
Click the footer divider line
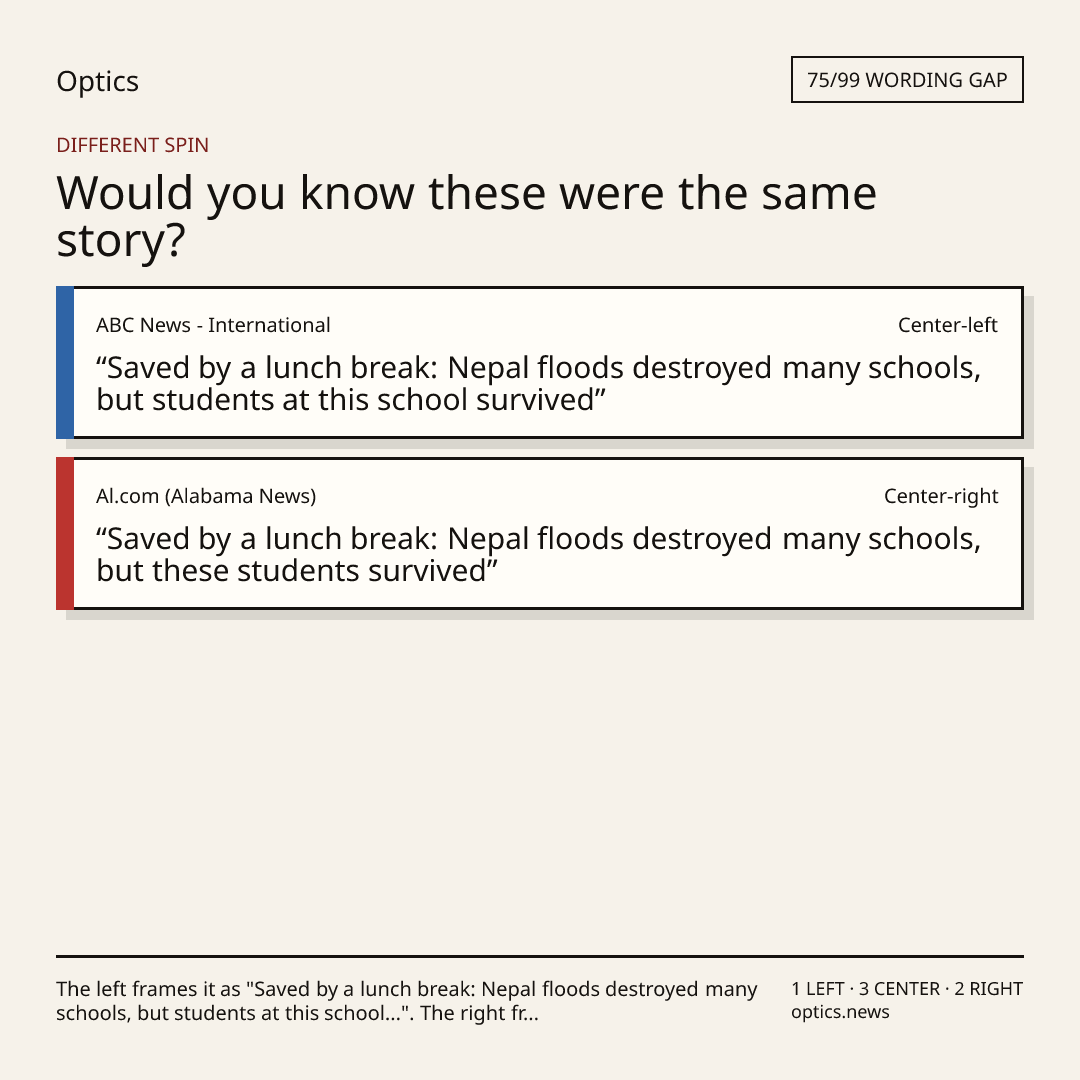(540, 956)
